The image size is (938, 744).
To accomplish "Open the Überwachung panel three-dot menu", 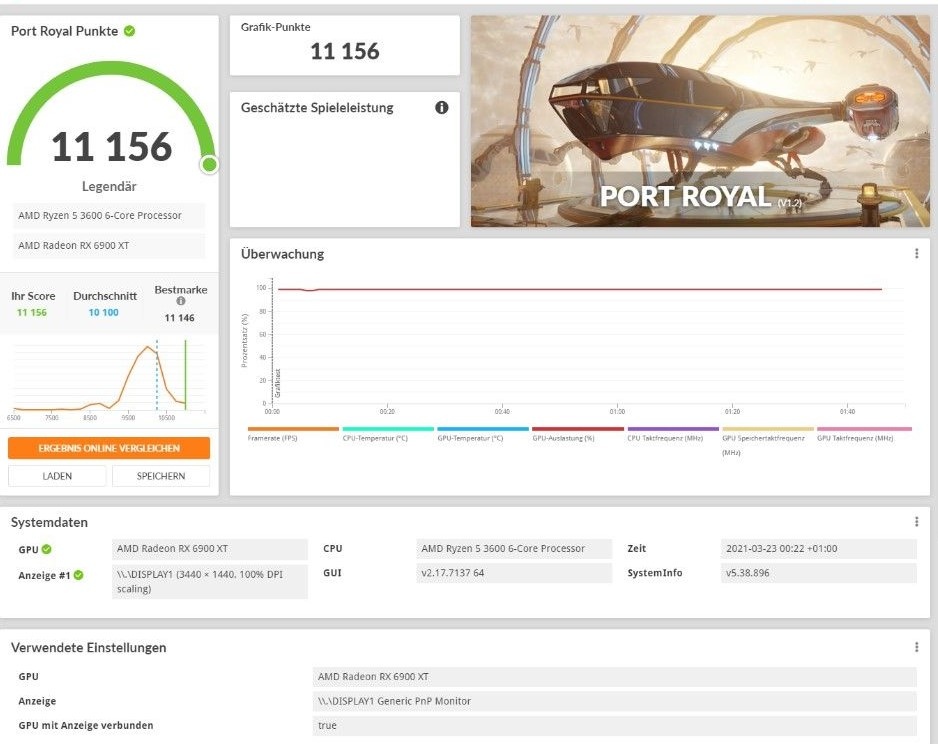I will click(x=916, y=254).
